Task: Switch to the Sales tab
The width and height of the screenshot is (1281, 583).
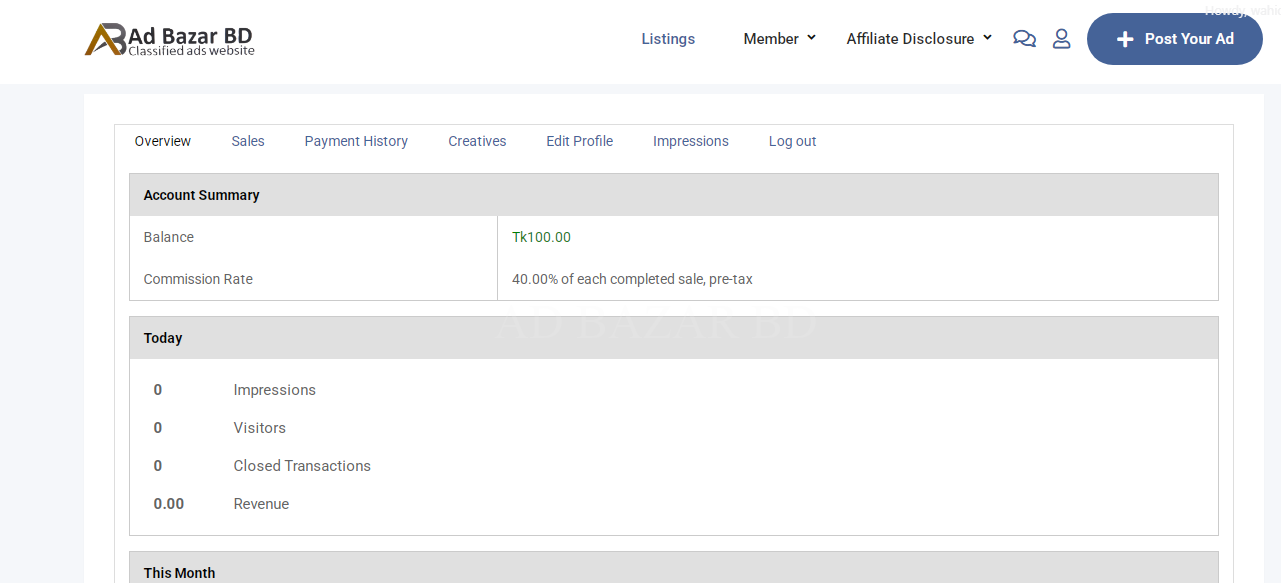Action: tap(248, 141)
